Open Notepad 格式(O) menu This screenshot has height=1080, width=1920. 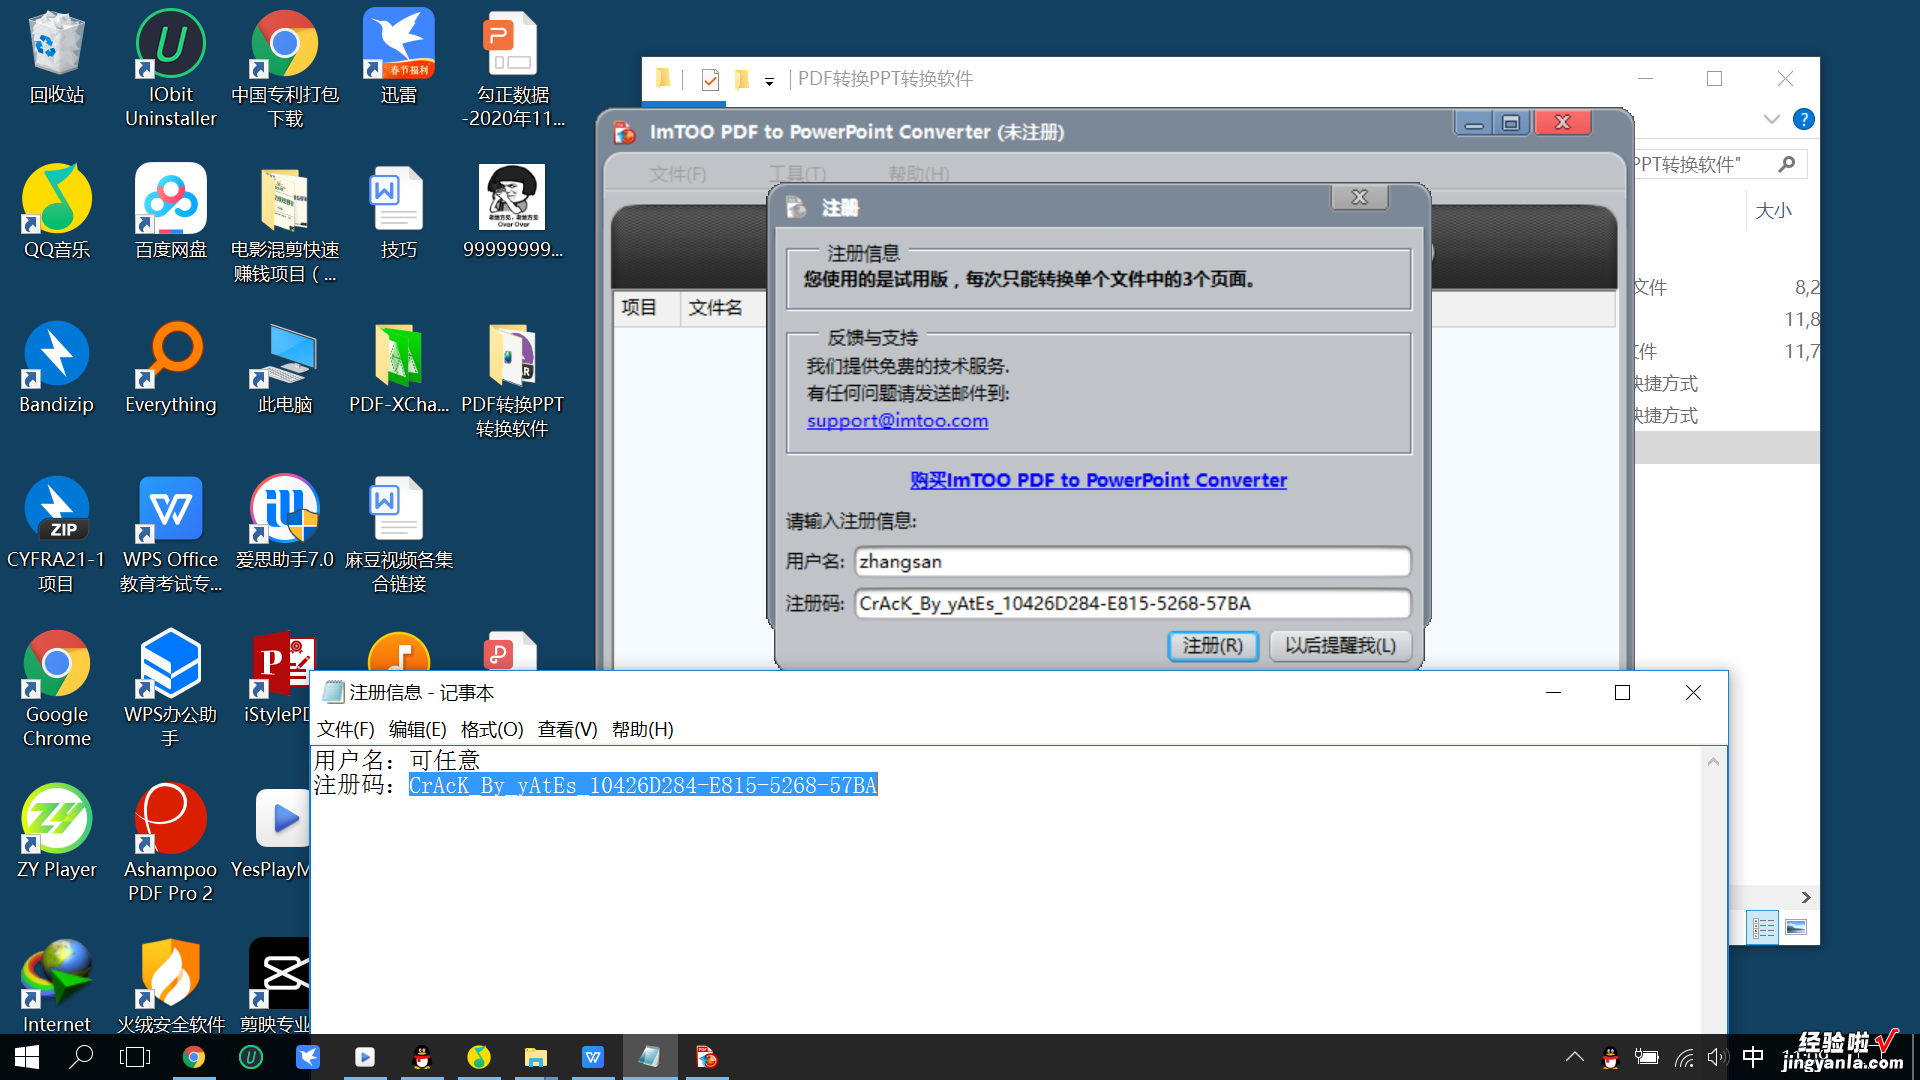492,730
